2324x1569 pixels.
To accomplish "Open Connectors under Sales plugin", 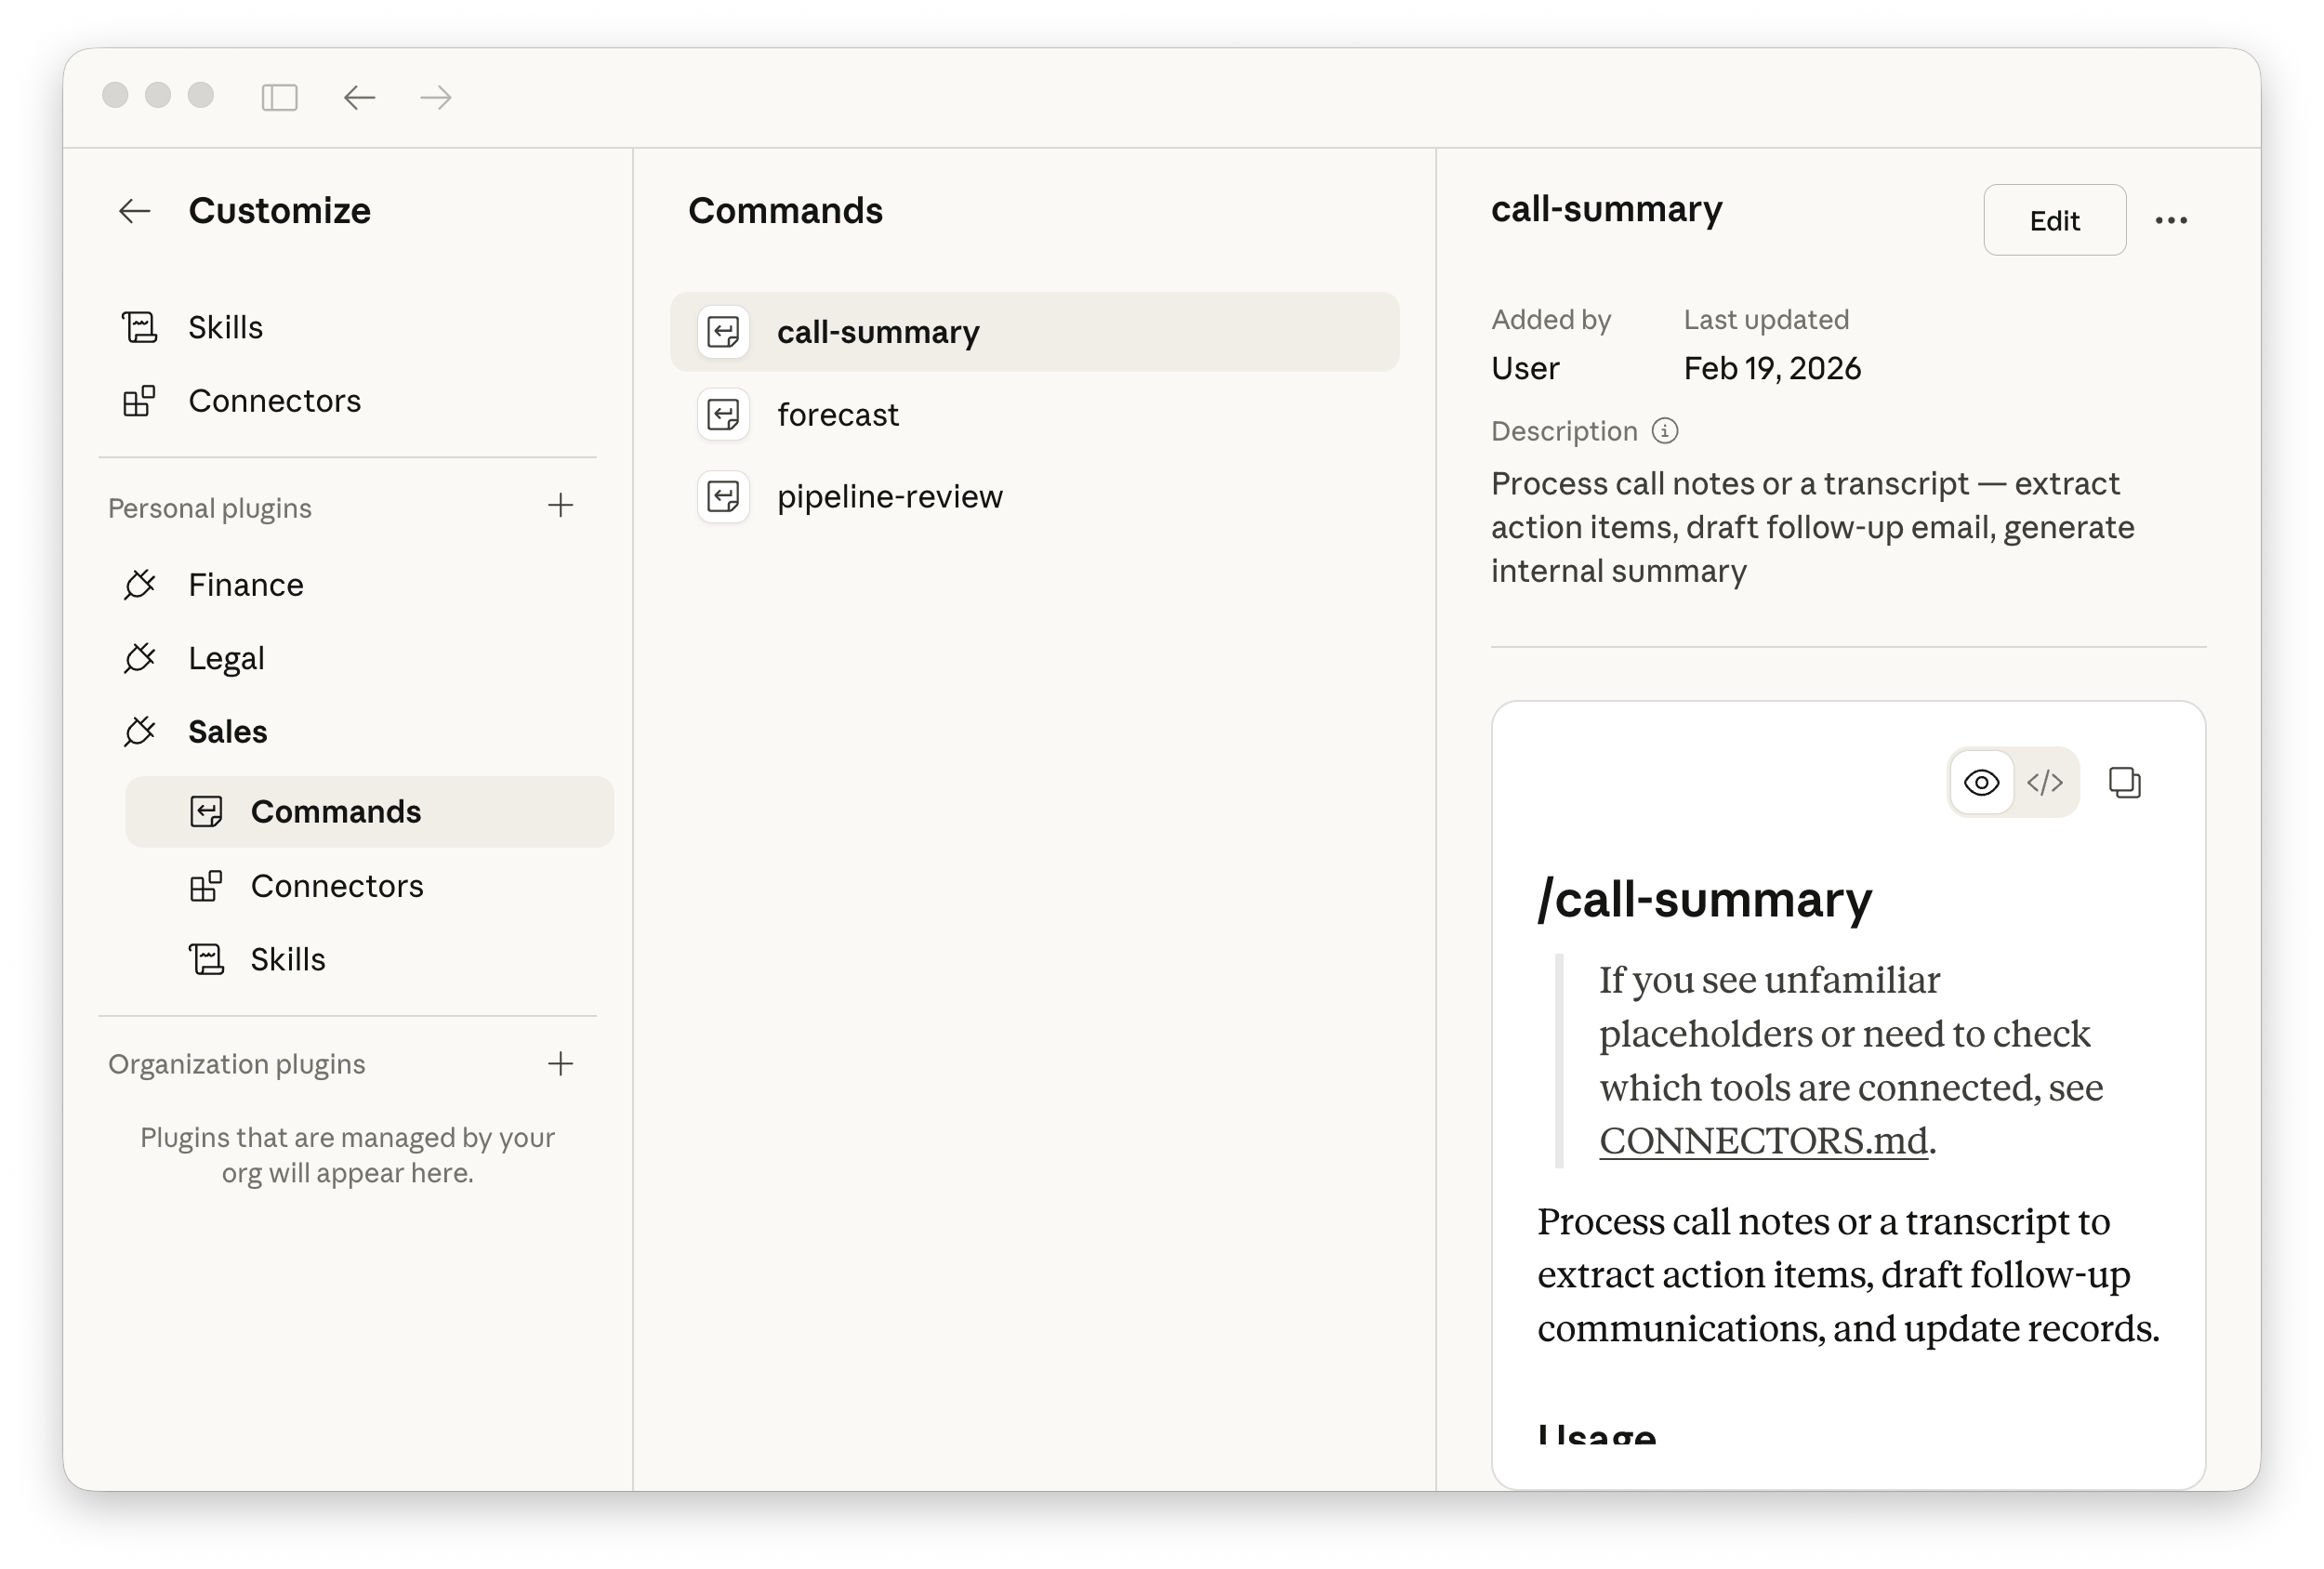I will tap(337, 886).
